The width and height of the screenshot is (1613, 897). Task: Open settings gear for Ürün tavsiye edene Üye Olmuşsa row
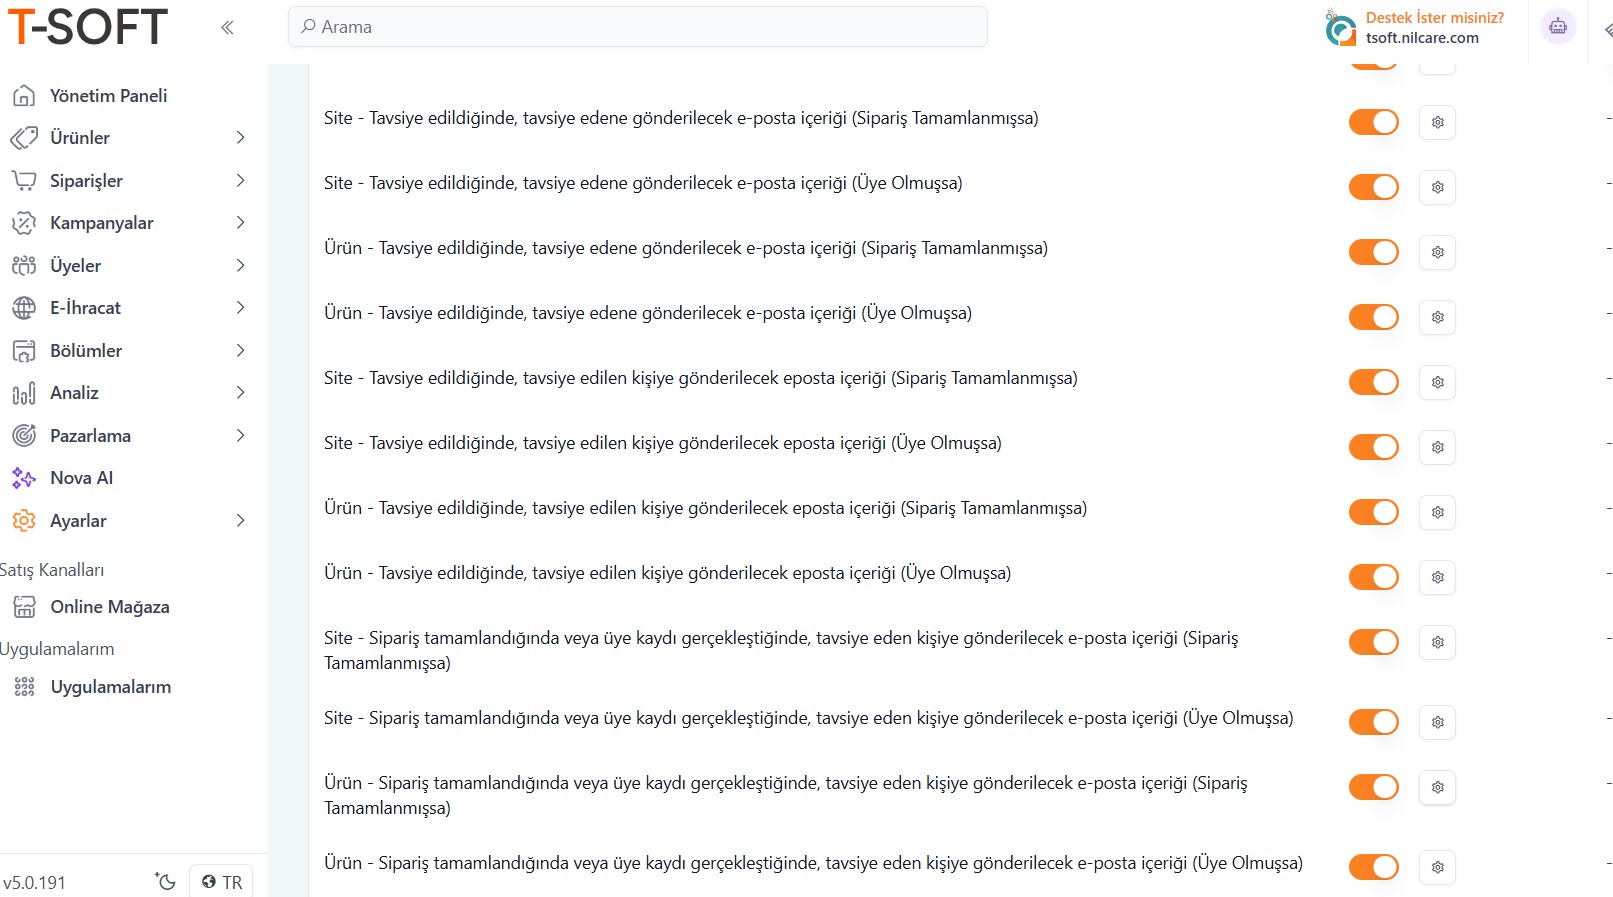(x=1437, y=317)
